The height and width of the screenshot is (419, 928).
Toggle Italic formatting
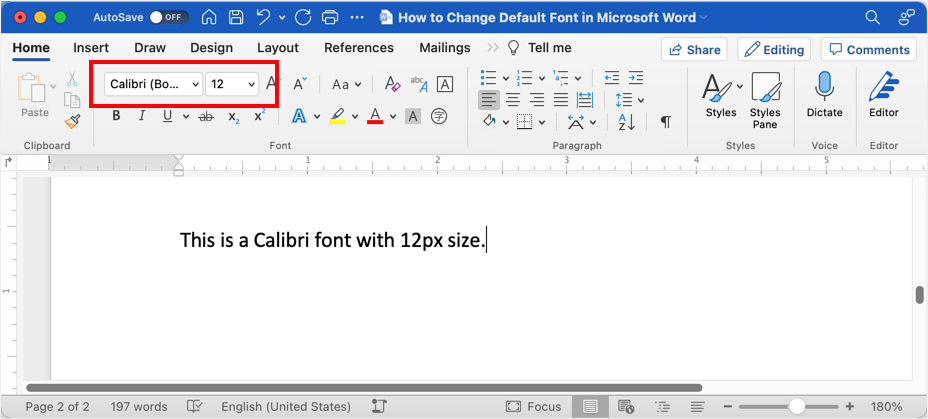[142, 117]
